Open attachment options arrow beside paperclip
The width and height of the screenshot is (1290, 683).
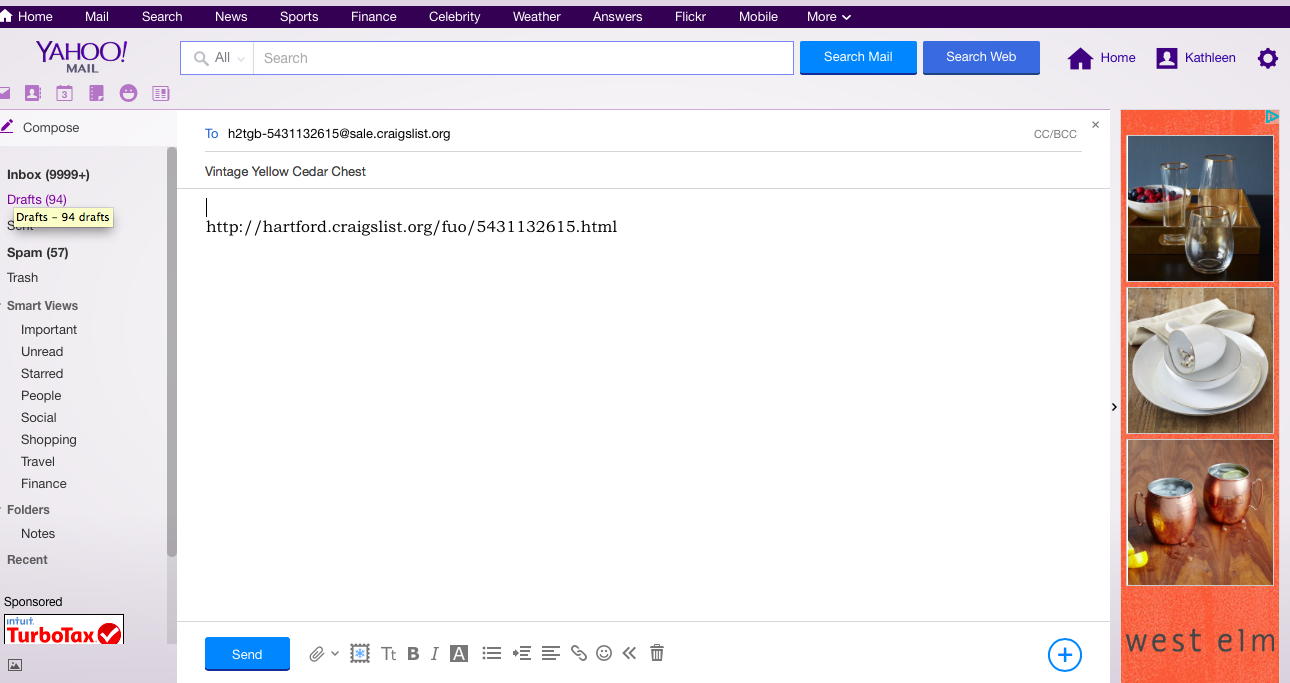pyautogui.click(x=335, y=653)
